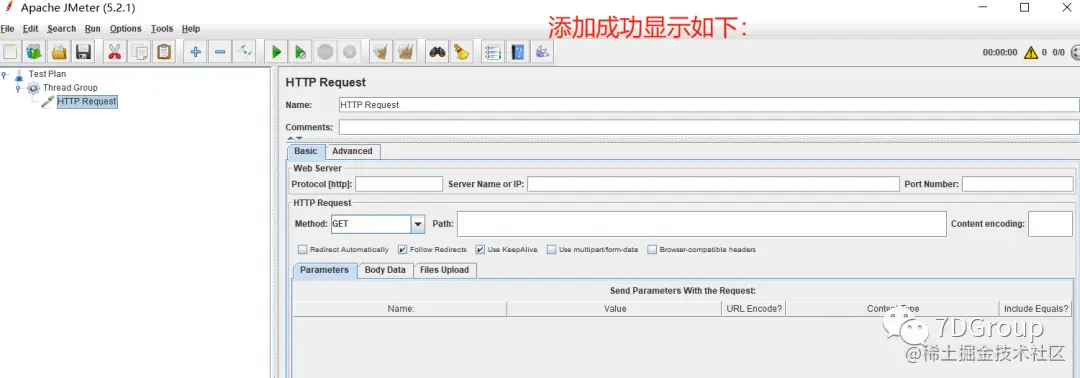The width and height of the screenshot is (1080, 378).
Task: Click Start no pauses icon
Action: point(300,52)
